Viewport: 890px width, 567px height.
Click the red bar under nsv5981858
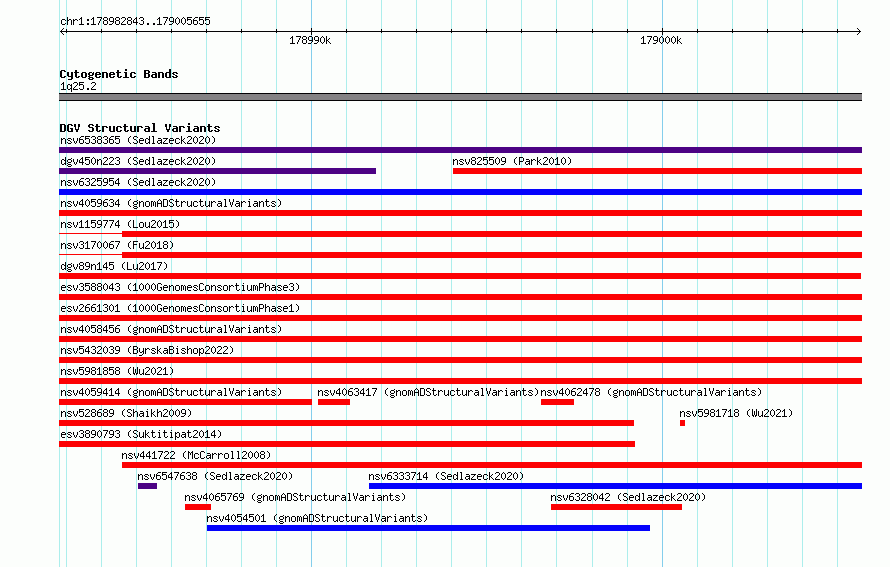coord(460,381)
